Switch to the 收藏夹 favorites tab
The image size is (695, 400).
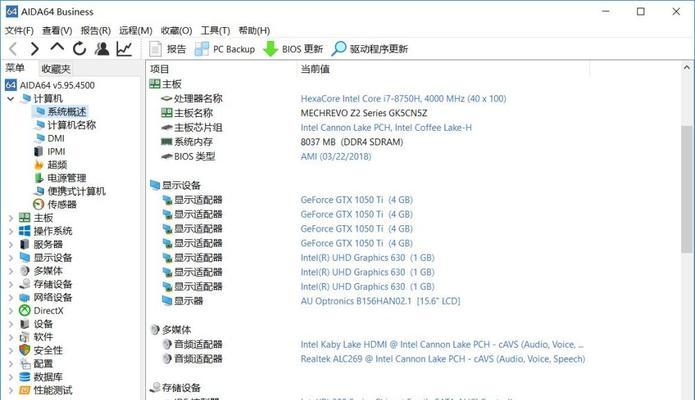[56, 69]
